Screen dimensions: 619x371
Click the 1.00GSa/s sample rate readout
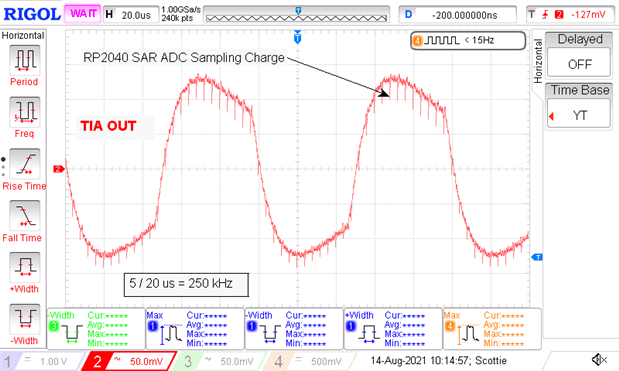181,9
